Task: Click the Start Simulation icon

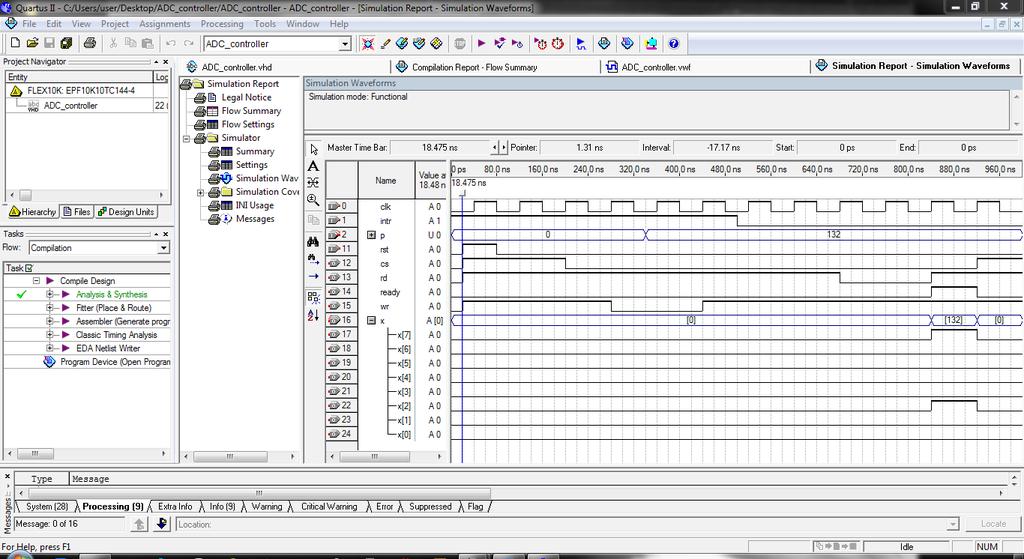Action: [581, 43]
